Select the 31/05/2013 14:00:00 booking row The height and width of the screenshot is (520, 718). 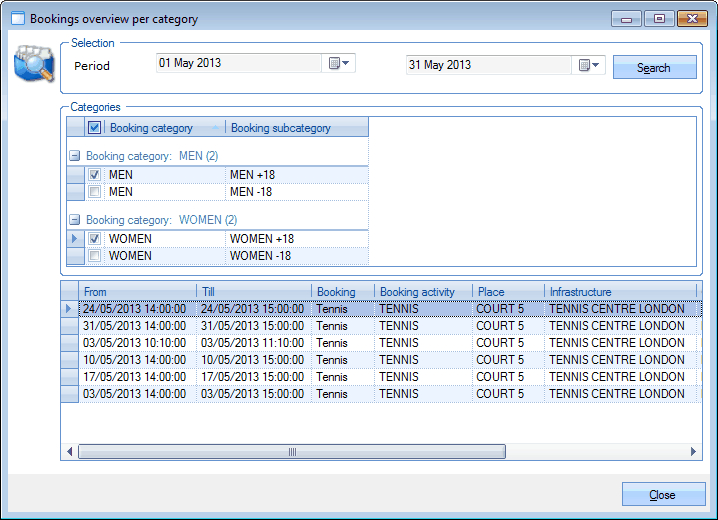(x=134, y=326)
